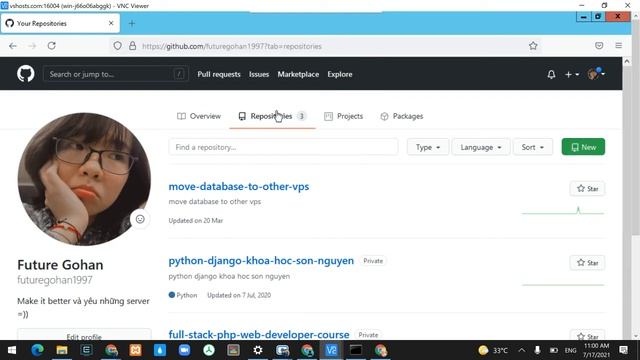Click the futuregohan1997 username text
Image resolution: width=640 pixels, height=360 pixels.
tap(55, 280)
